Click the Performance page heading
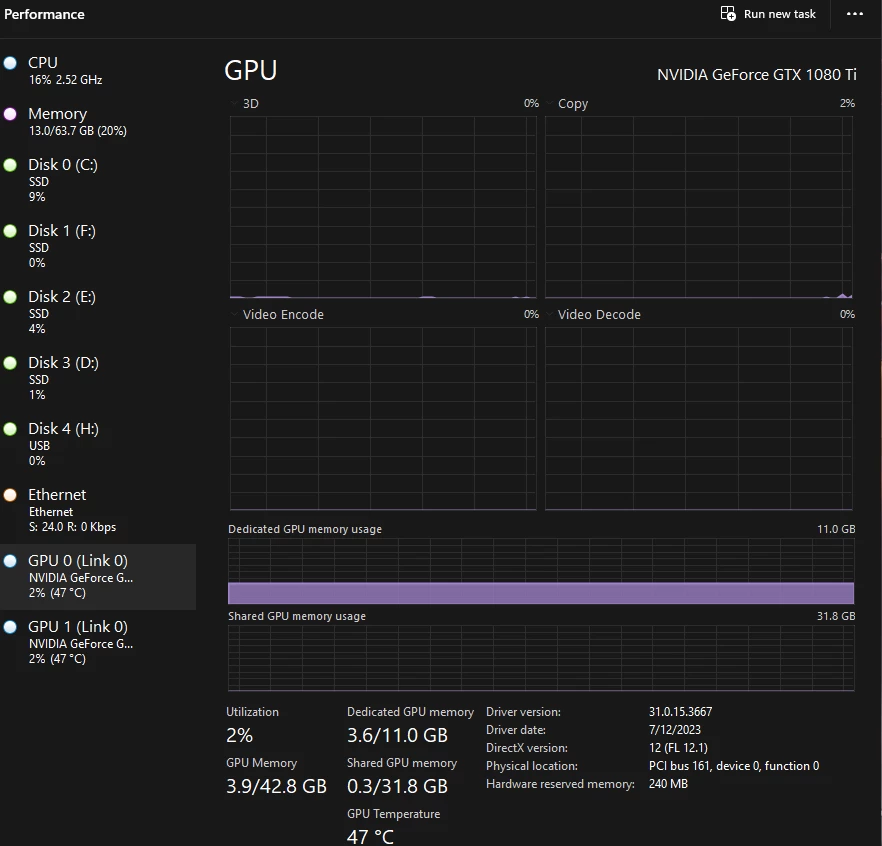 pyautogui.click(x=44, y=14)
